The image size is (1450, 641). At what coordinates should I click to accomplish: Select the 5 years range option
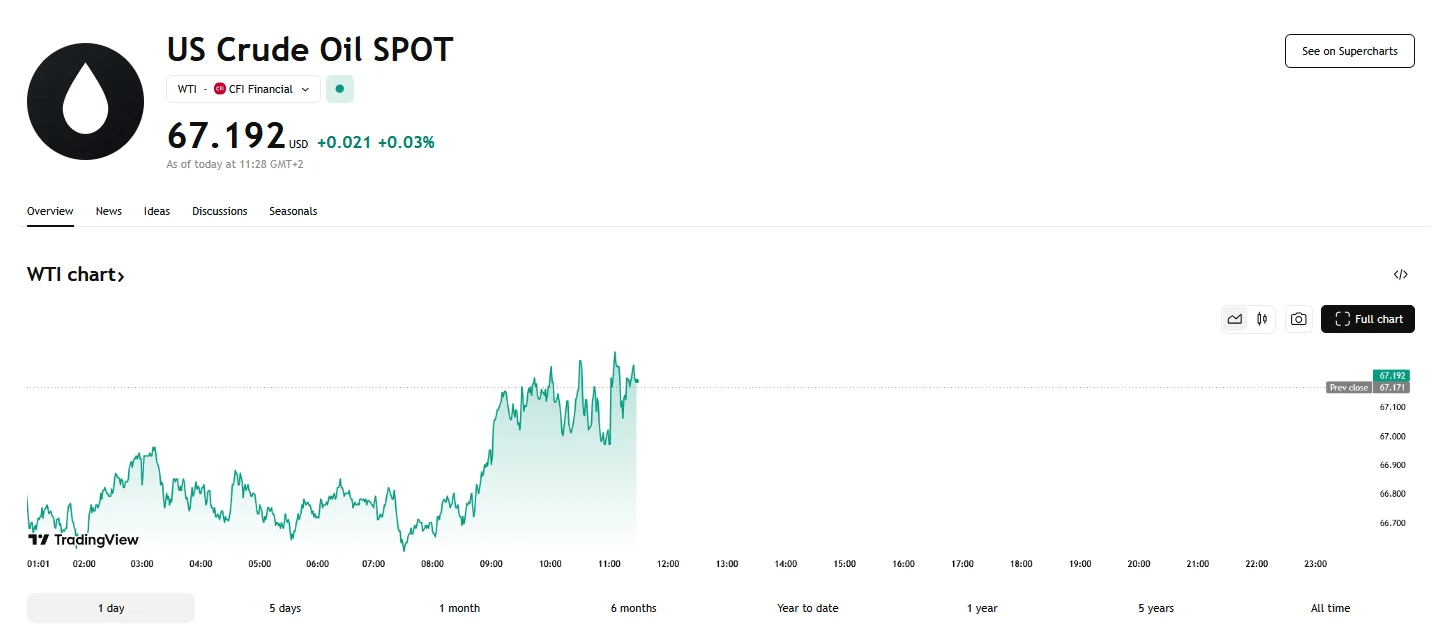click(1155, 607)
